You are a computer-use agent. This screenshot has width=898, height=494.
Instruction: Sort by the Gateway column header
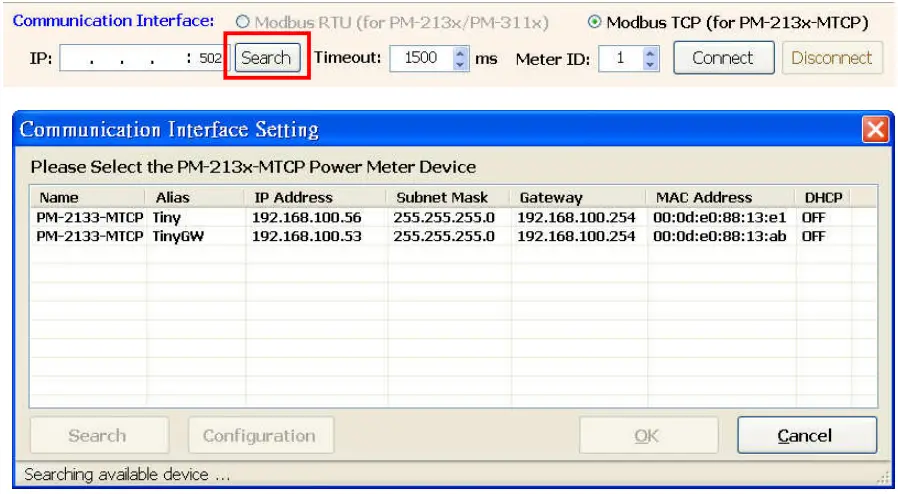pos(579,197)
